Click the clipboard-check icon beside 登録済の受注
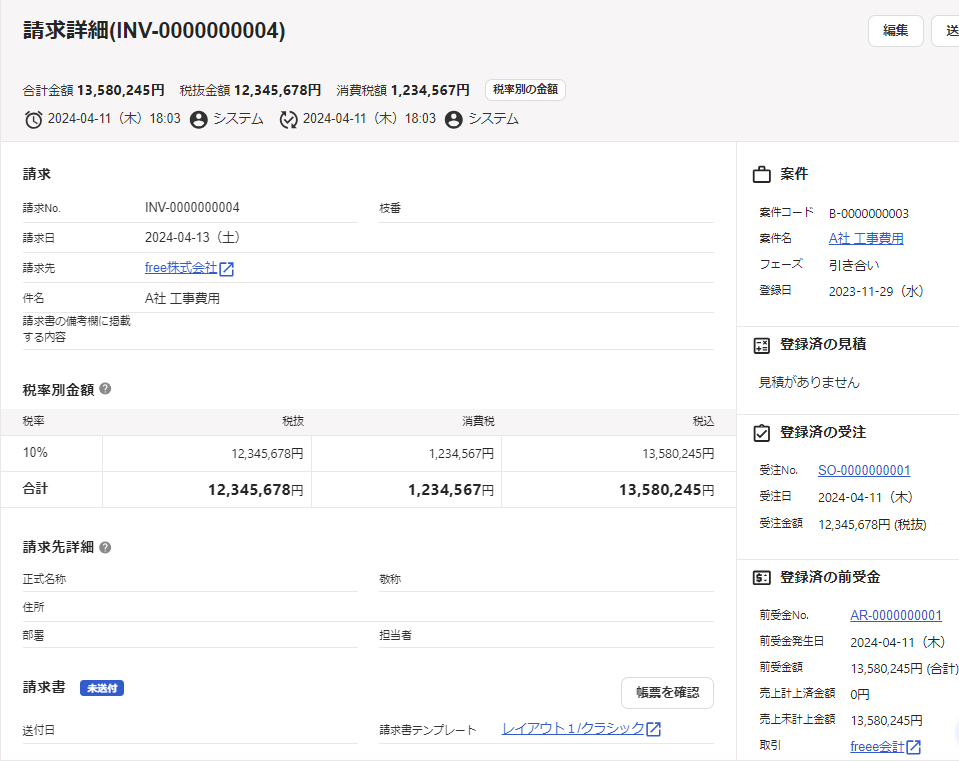This screenshot has height=761, width=959. tap(761, 433)
